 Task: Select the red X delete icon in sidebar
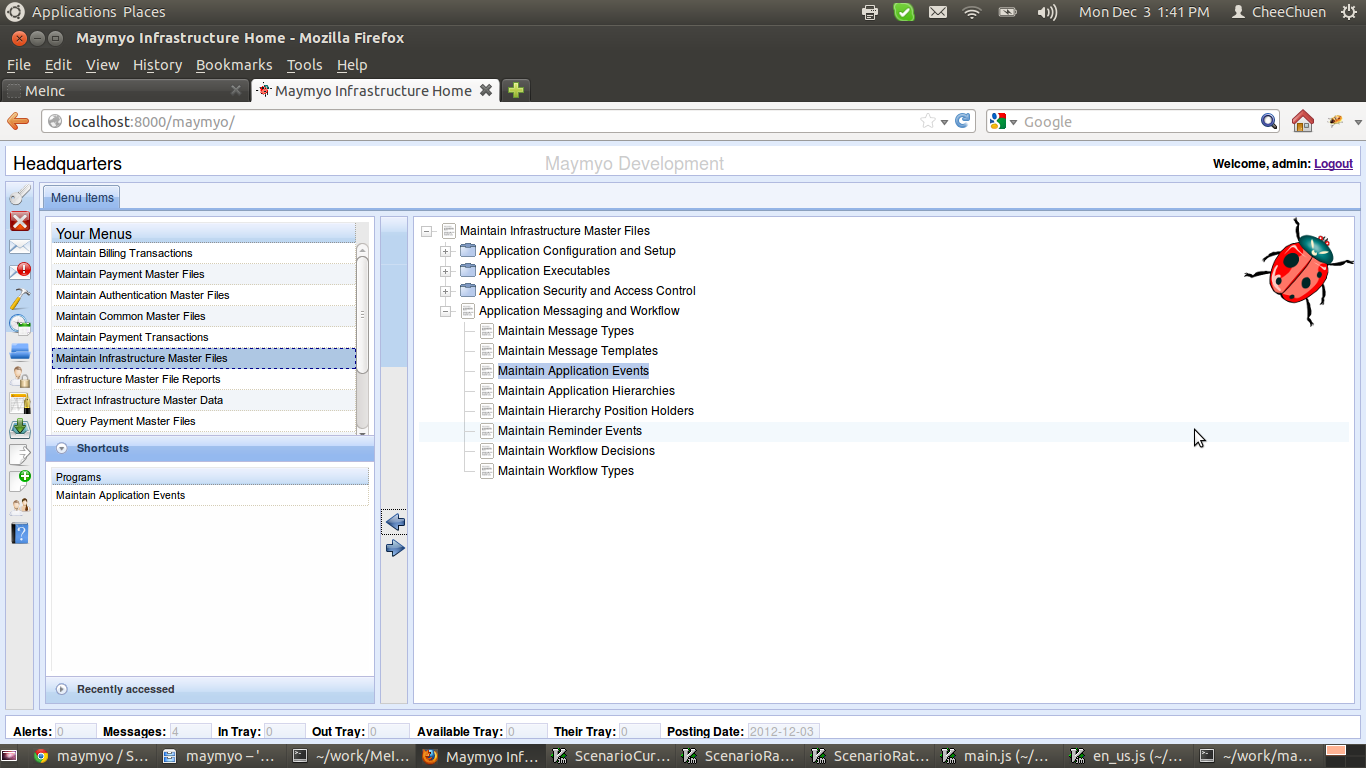click(x=19, y=221)
